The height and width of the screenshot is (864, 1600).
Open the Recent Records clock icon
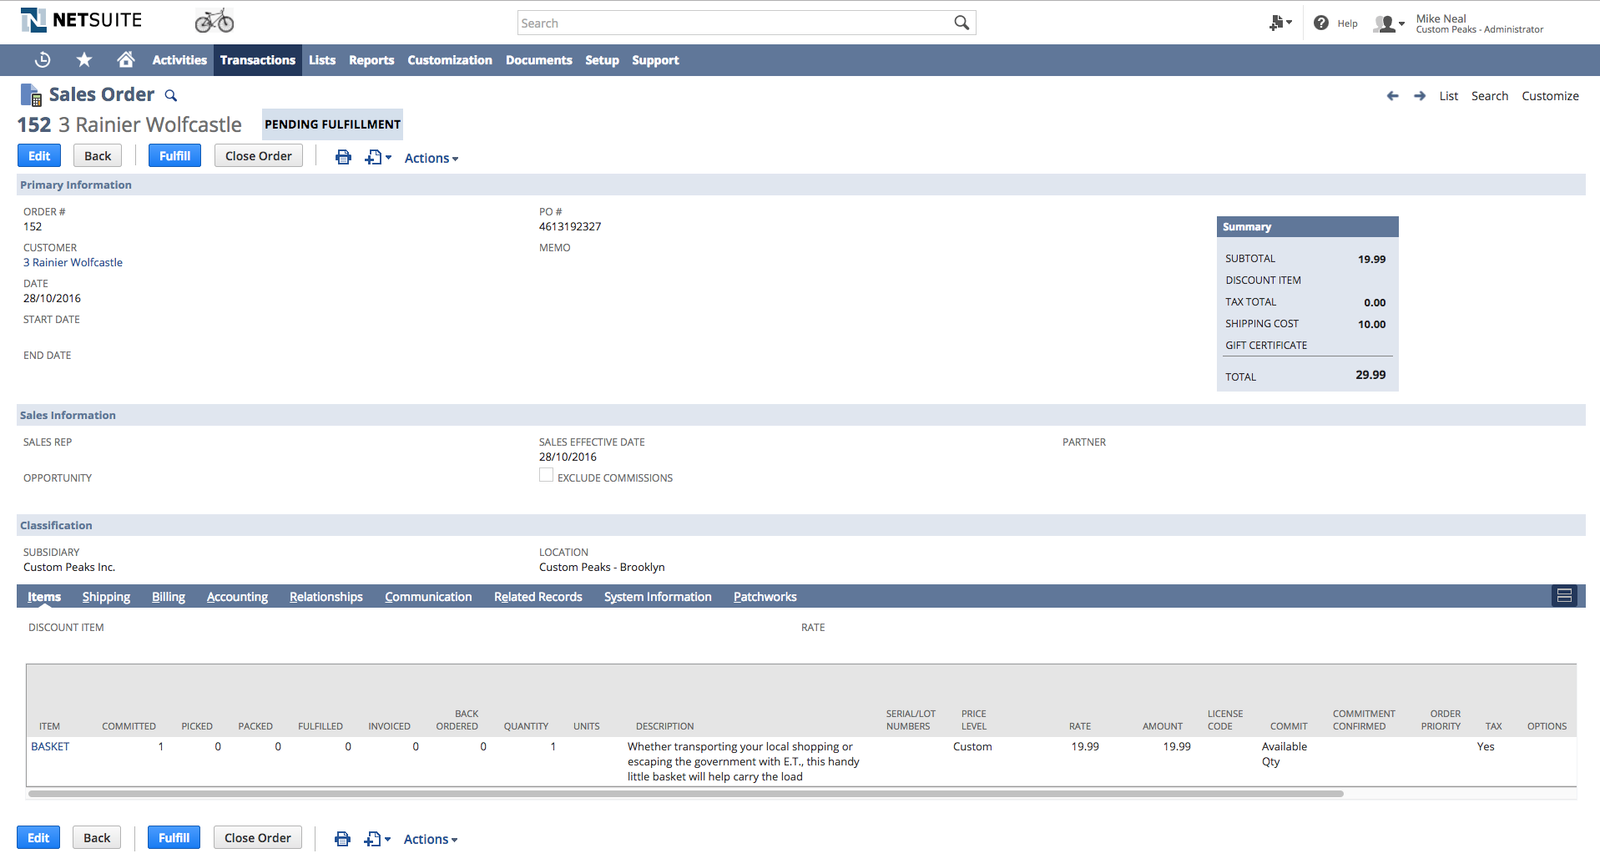[x=42, y=60]
